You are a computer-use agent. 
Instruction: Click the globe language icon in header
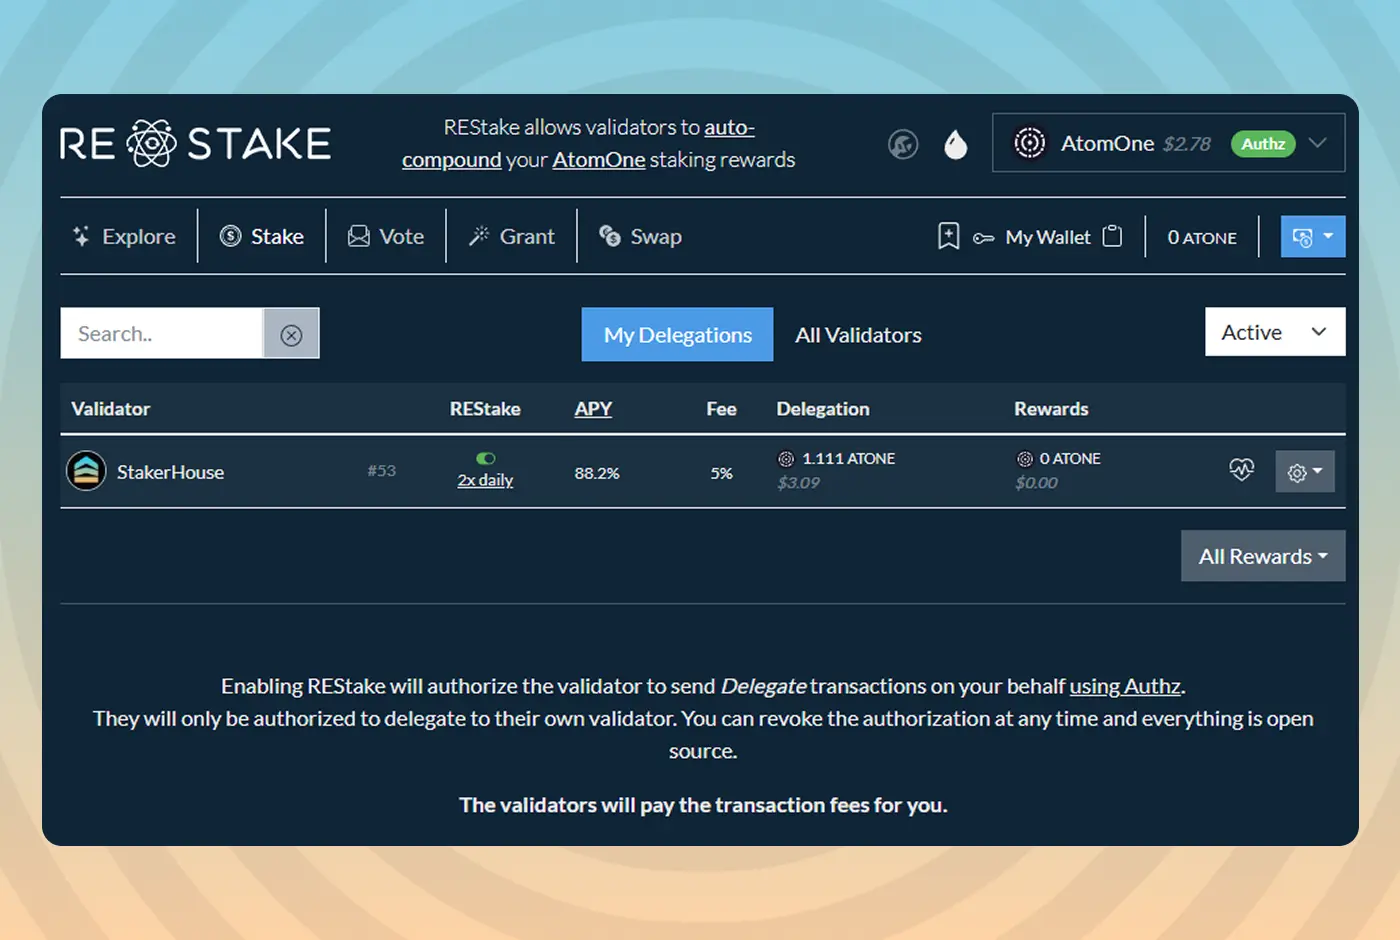[x=903, y=145]
